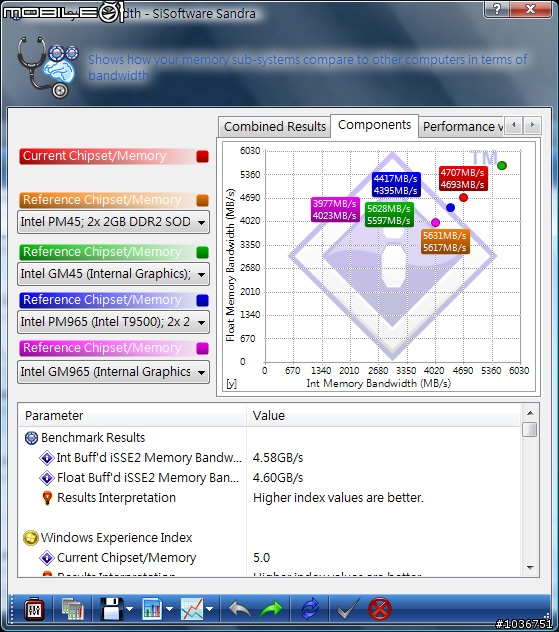The height and width of the screenshot is (632, 559).
Task: Open the line graph icon's dropdown arrow
Action: coord(209,609)
